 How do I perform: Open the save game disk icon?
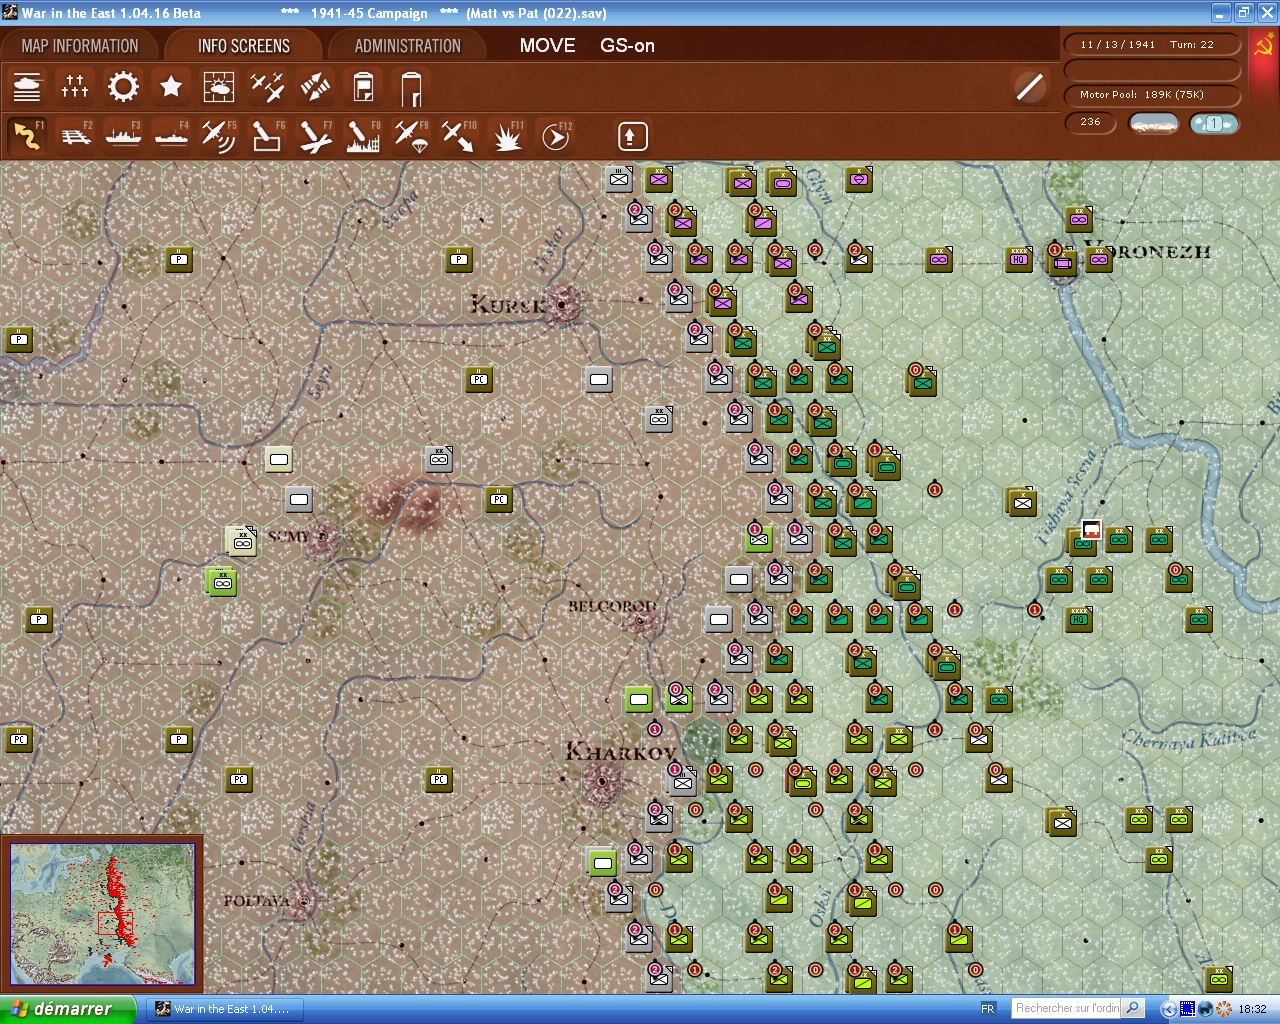point(363,87)
